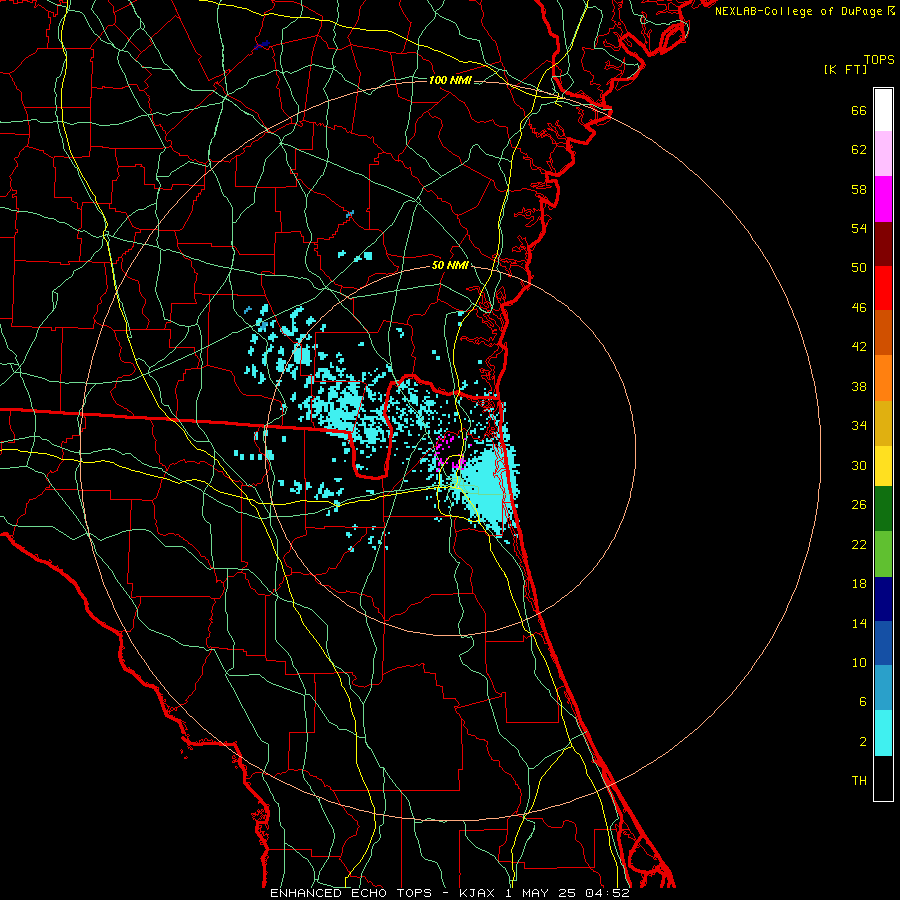Click the black TH threshold legend segment
The image size is (900, 900).
(x=883, y=778)
